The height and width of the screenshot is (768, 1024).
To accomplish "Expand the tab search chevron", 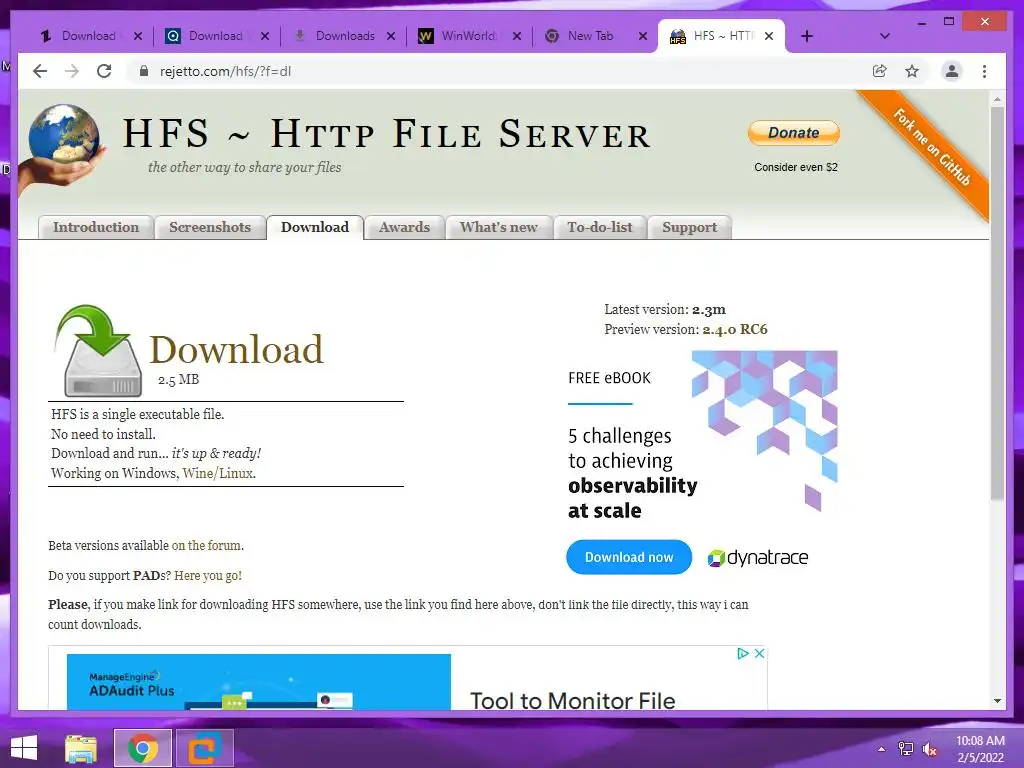I will point(885,36).
